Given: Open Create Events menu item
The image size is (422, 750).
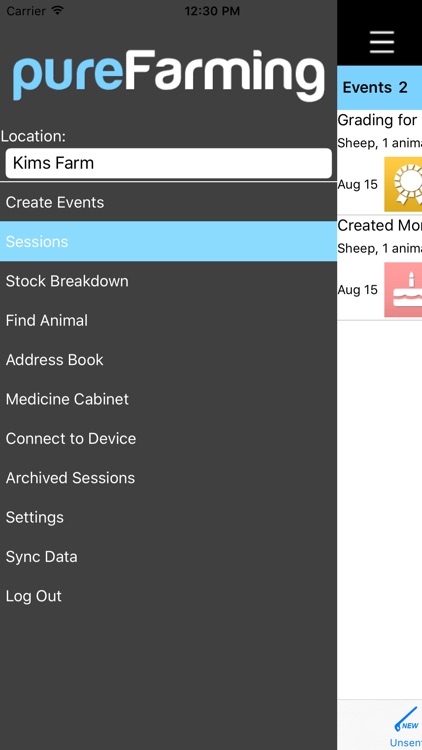Looking at the screenshot, I should [x=168, y=202].
